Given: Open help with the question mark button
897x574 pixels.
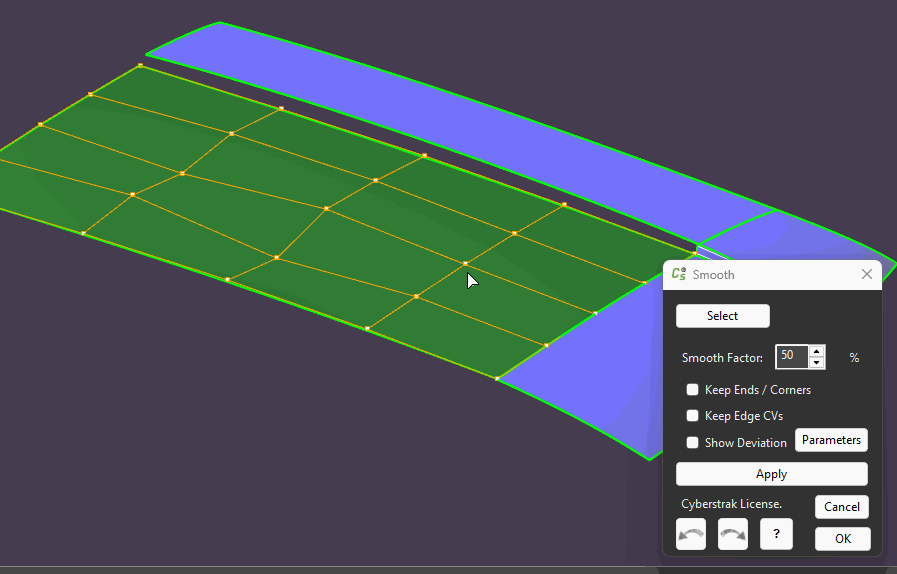Looking at the screenshot, I should 776,535.
